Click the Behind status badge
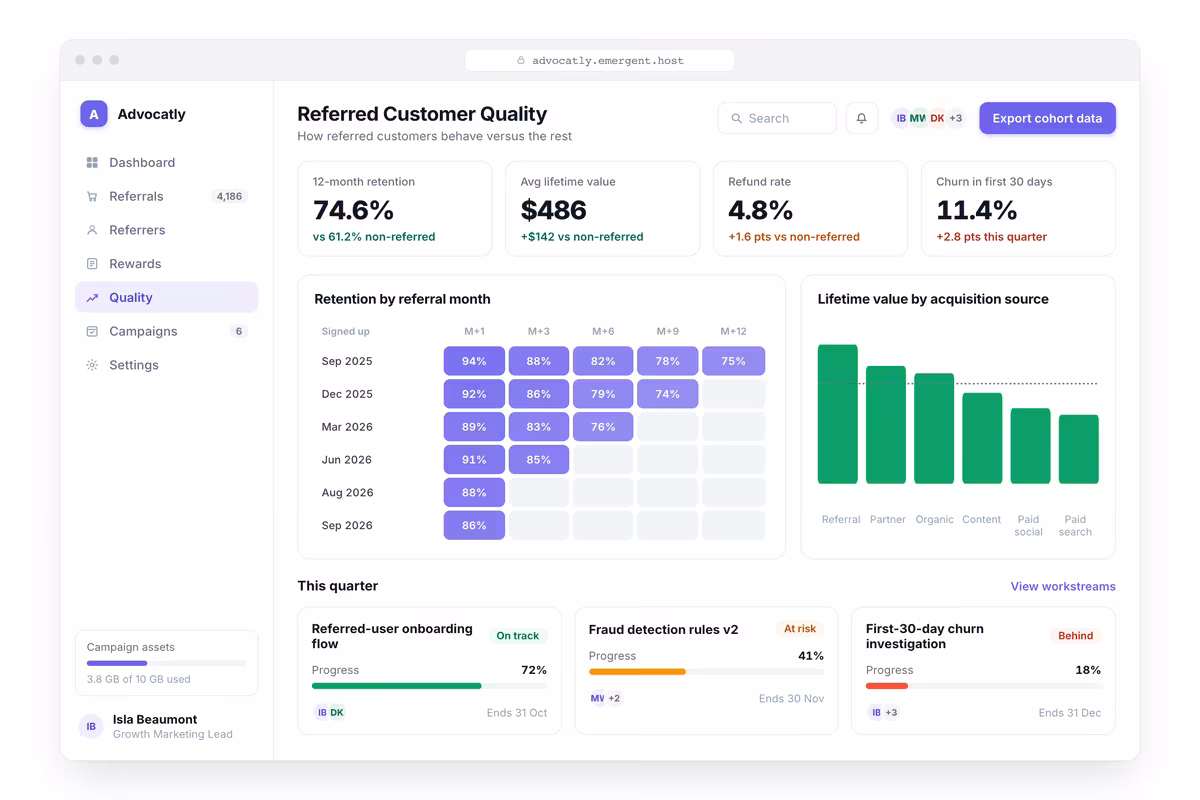This screenshot has width=1200, height=800. click(1076, 636)
